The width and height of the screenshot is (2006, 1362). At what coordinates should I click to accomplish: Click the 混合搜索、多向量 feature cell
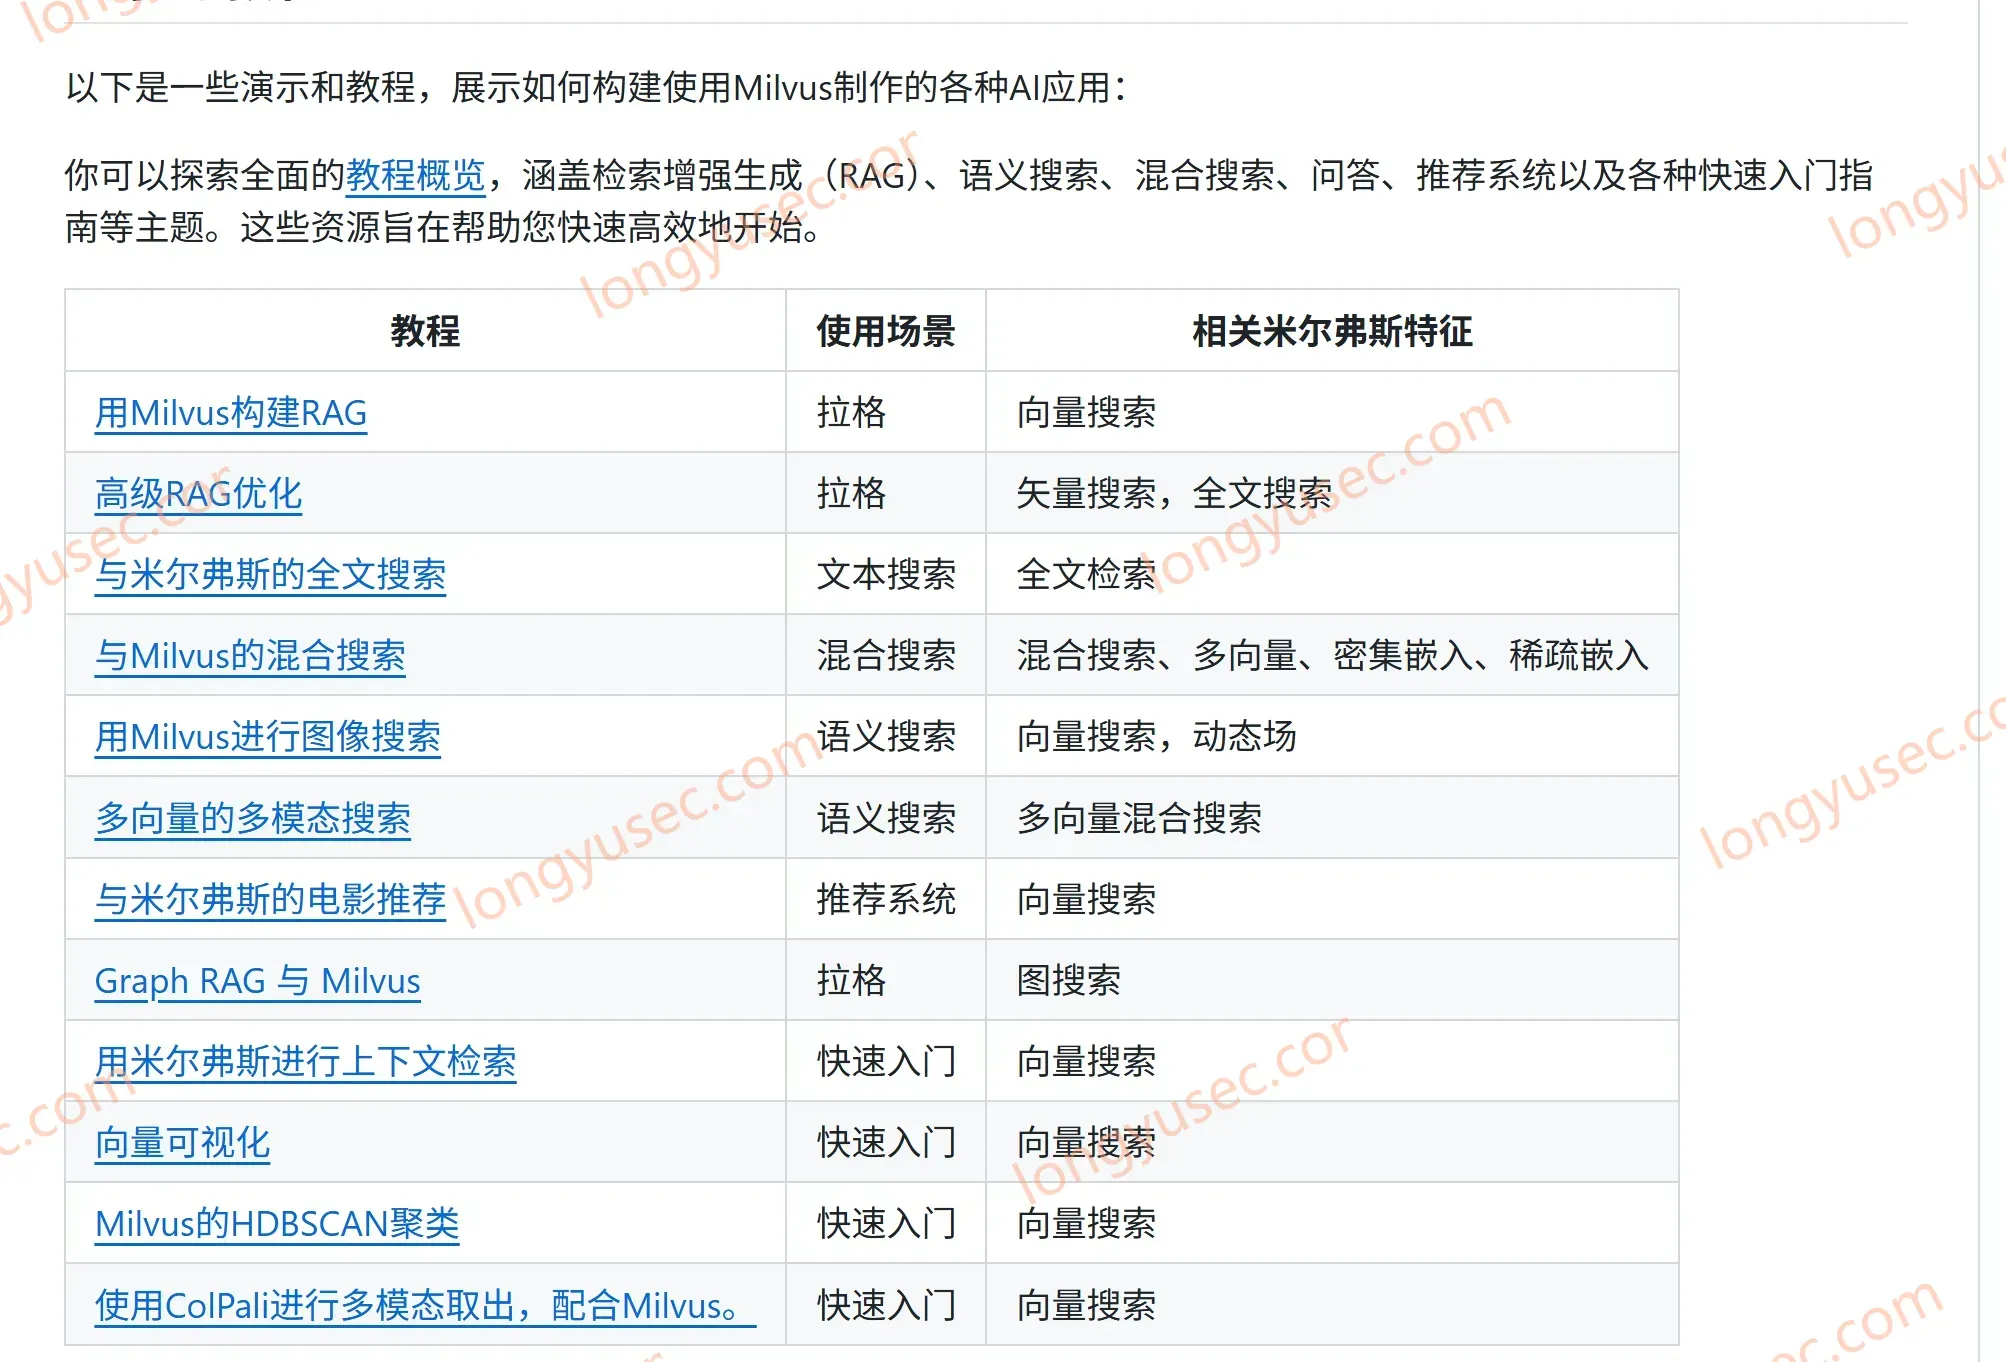[x=1332, y=655]
